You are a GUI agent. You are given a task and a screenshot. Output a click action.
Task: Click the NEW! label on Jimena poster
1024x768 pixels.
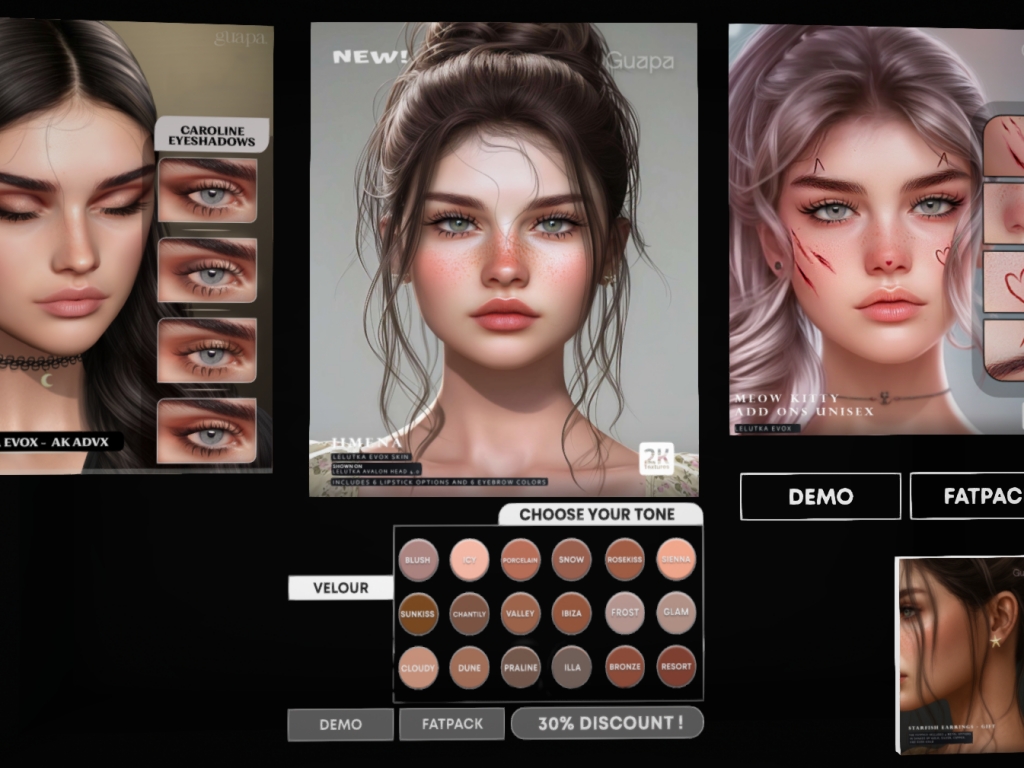tap(370, 57)
